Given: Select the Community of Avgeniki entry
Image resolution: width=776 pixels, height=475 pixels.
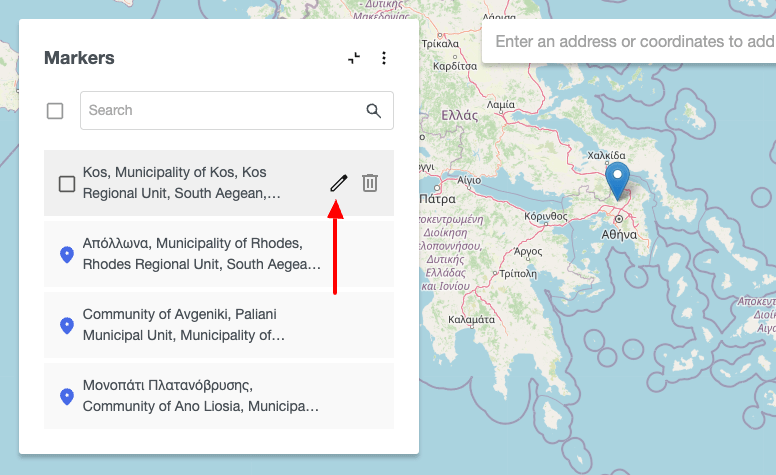Looking at the screenshot, I should [x=200, y=325].
